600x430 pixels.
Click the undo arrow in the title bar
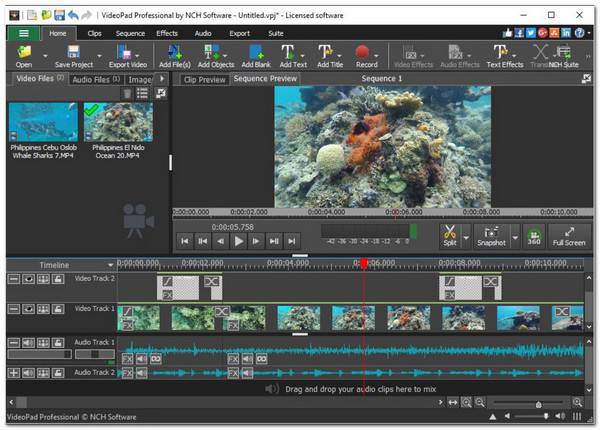73,15
